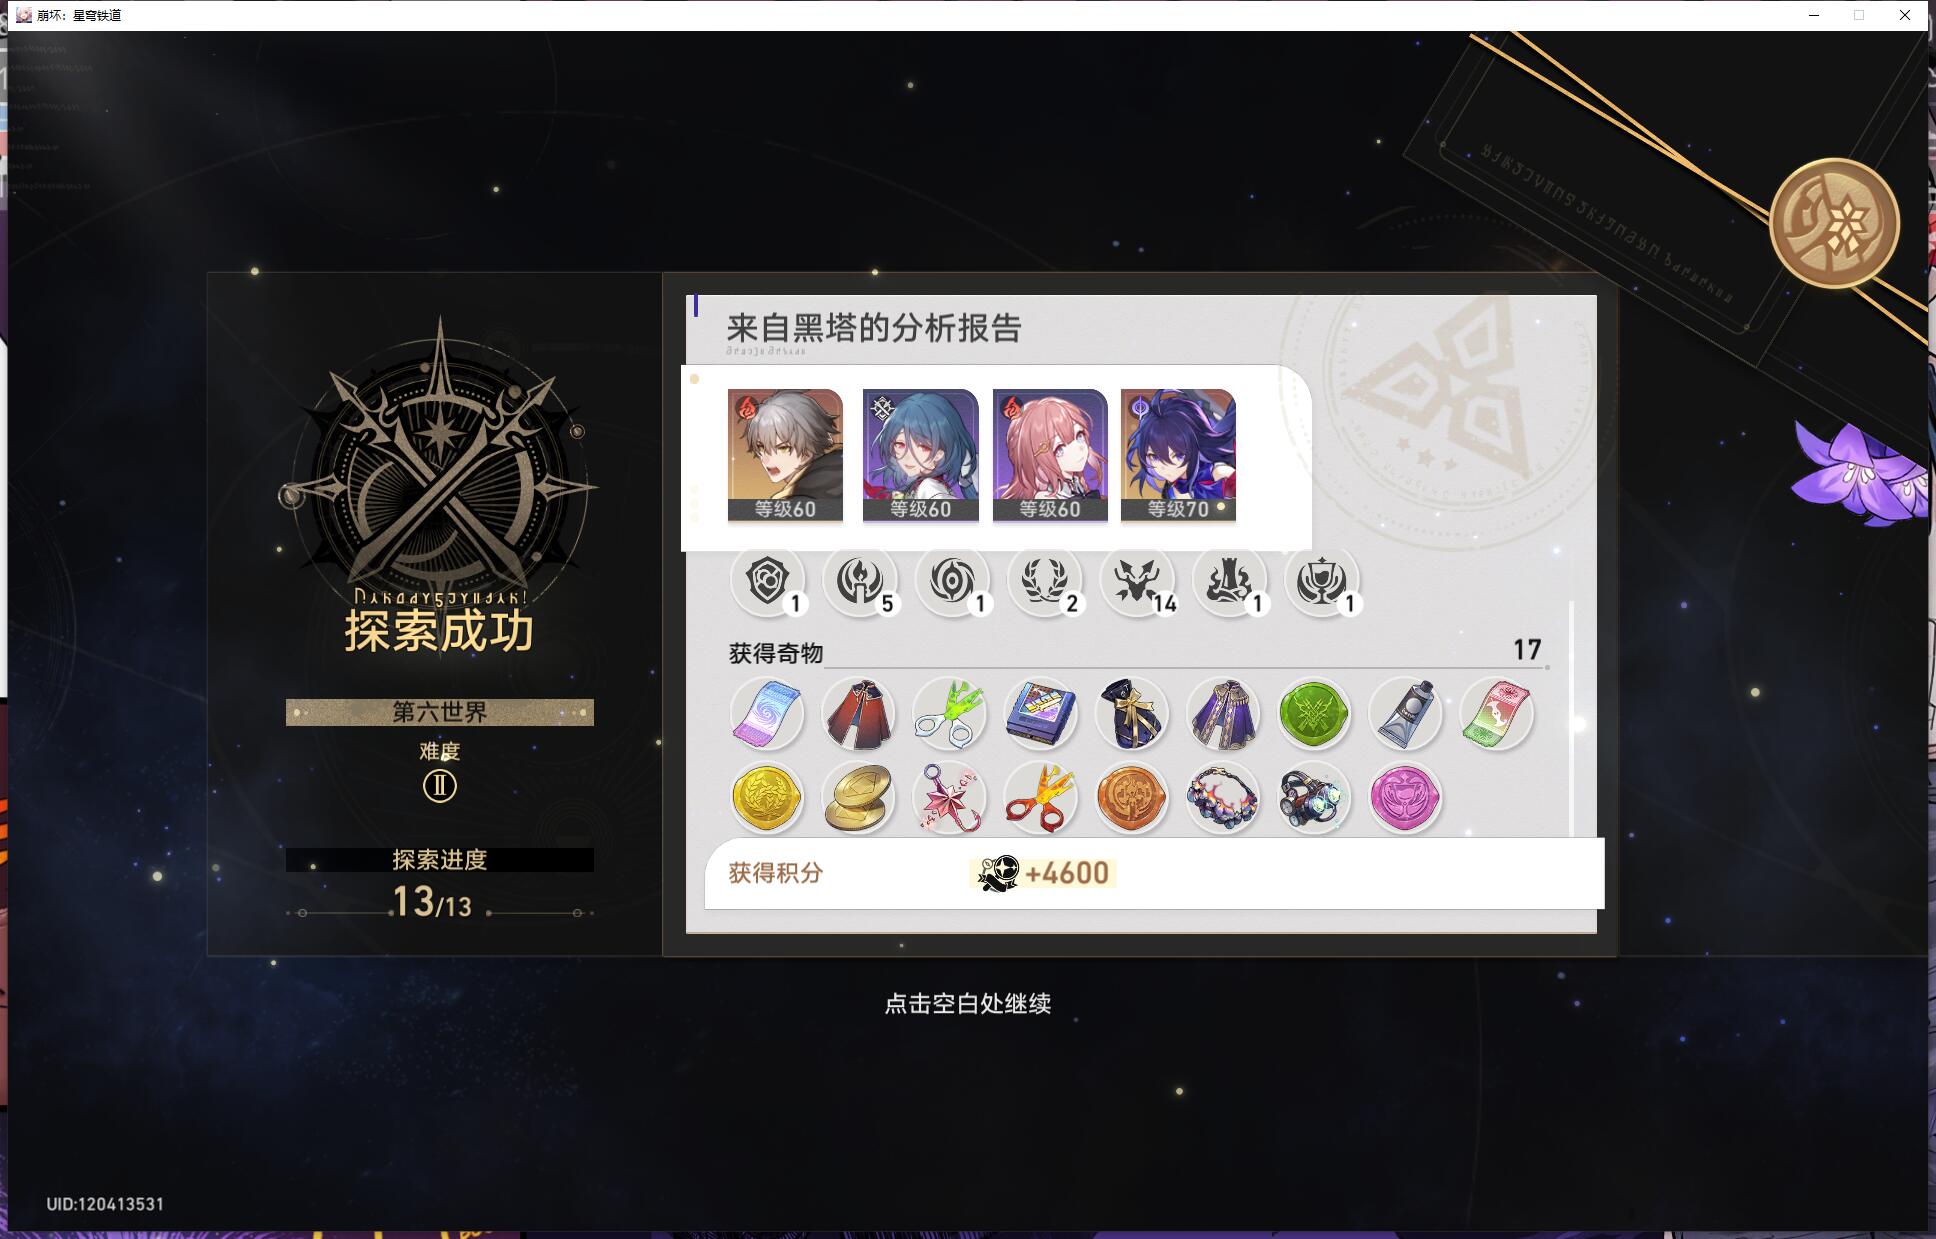This screenshot has height=1239, width=1936.
Task: Click the +4600 points earned indicator
Action: (x=1043, y=873)
